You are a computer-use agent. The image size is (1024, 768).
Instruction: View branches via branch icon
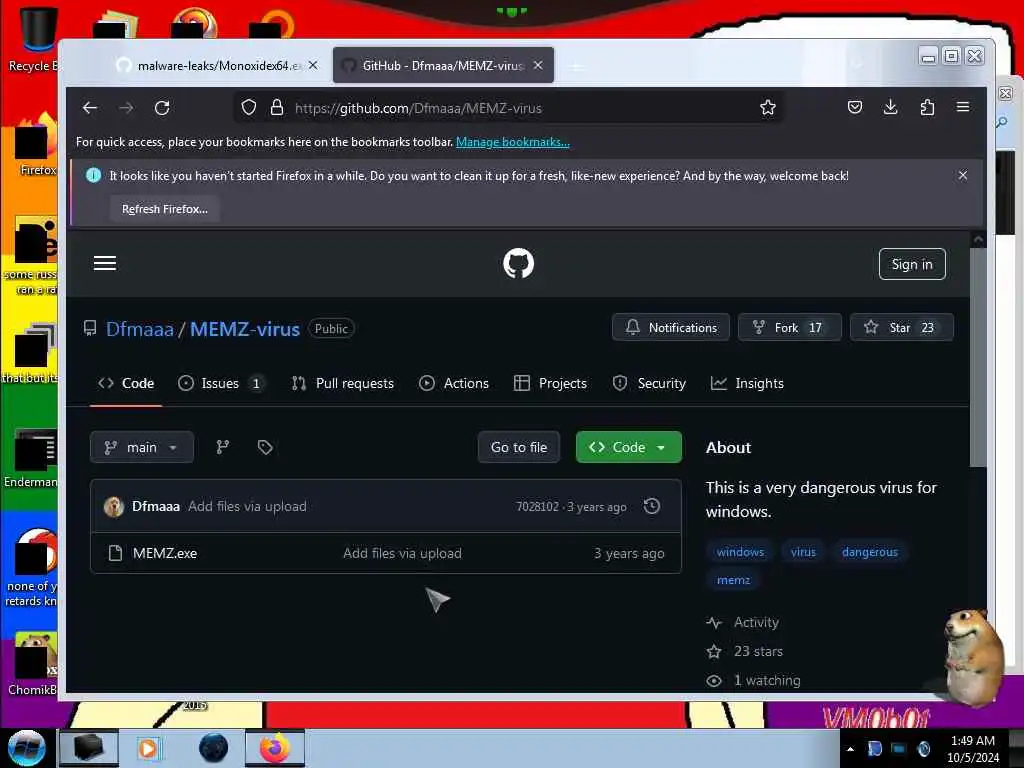click(x=223, y=447)
